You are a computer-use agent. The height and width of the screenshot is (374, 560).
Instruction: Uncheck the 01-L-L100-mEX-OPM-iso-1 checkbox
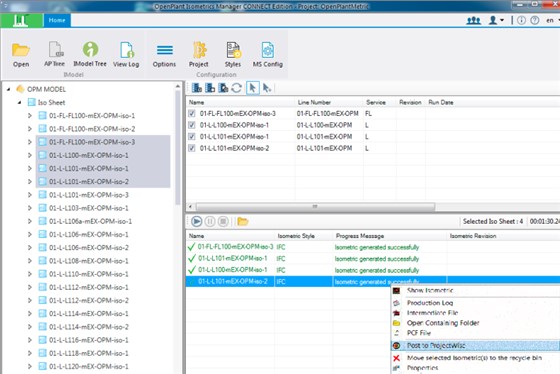click(x=192, y=125)
